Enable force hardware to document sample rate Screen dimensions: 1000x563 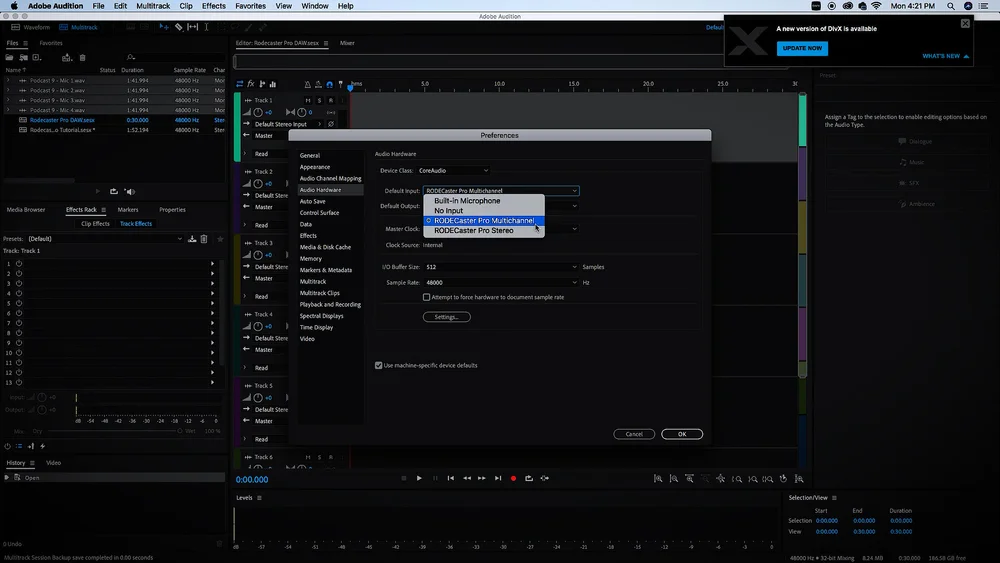click(x=427, y=297)
